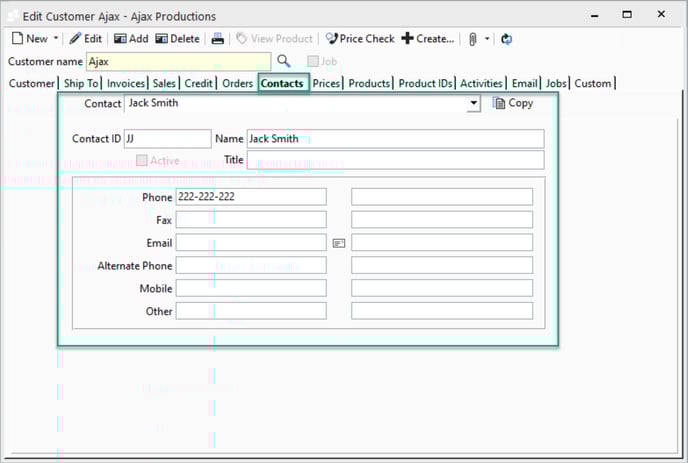Click the Delete toolbar button
Image resolution: width=688 pixels, height=463 pixels.
click(177, 39)
